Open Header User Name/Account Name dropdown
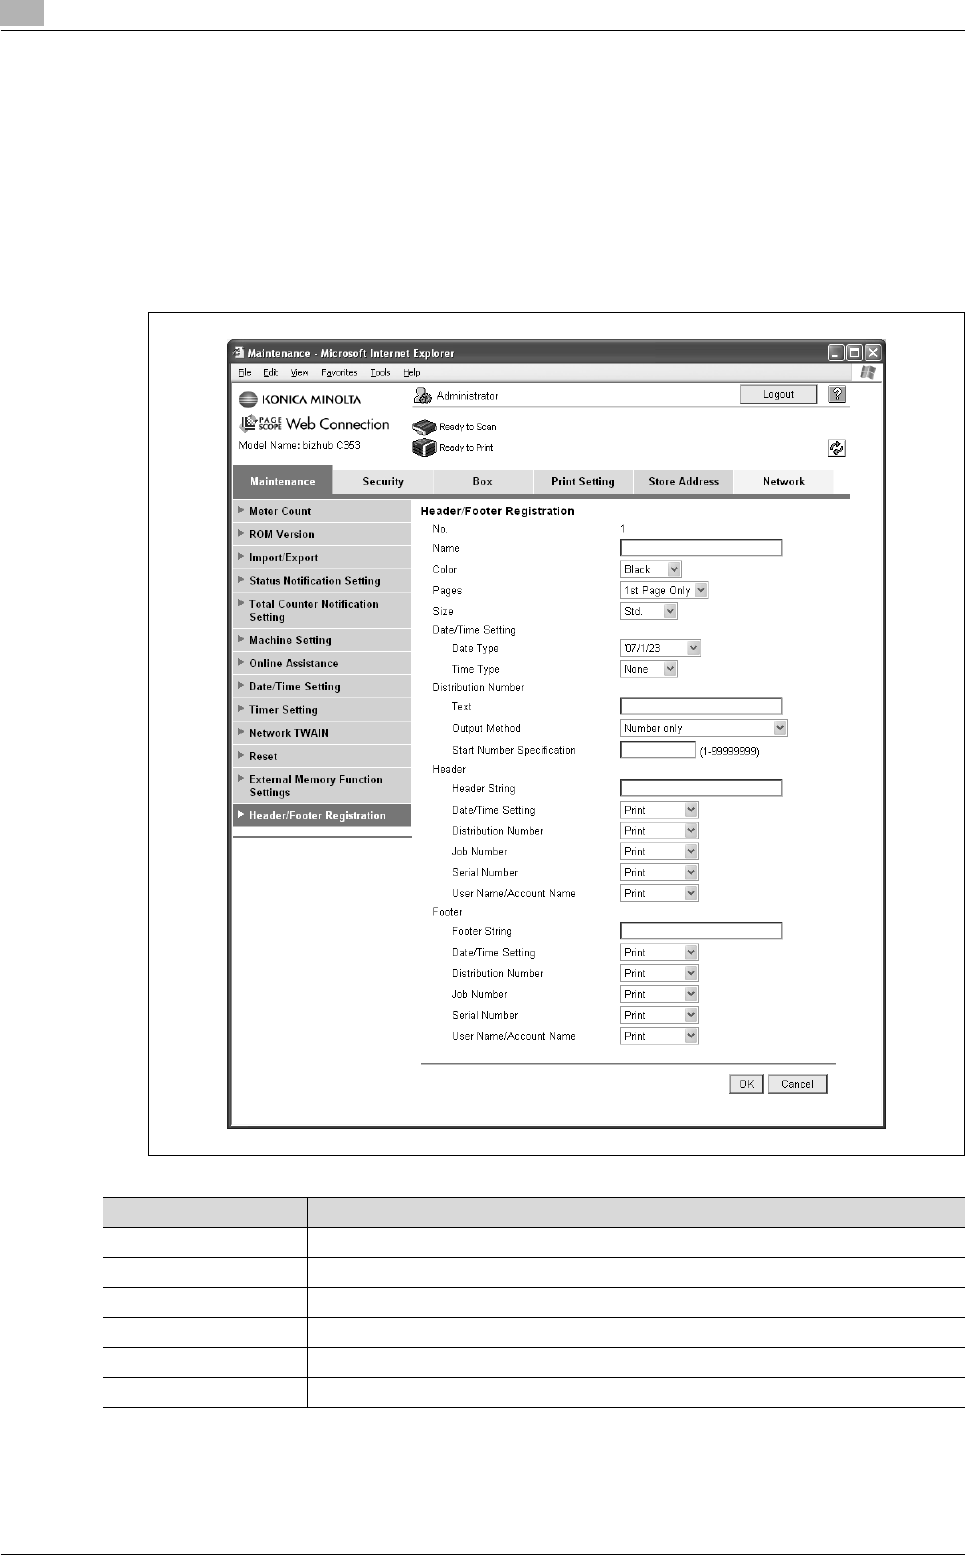This screenshot has width=965, height=1555. pyautogui.click(x=659, y=894)
